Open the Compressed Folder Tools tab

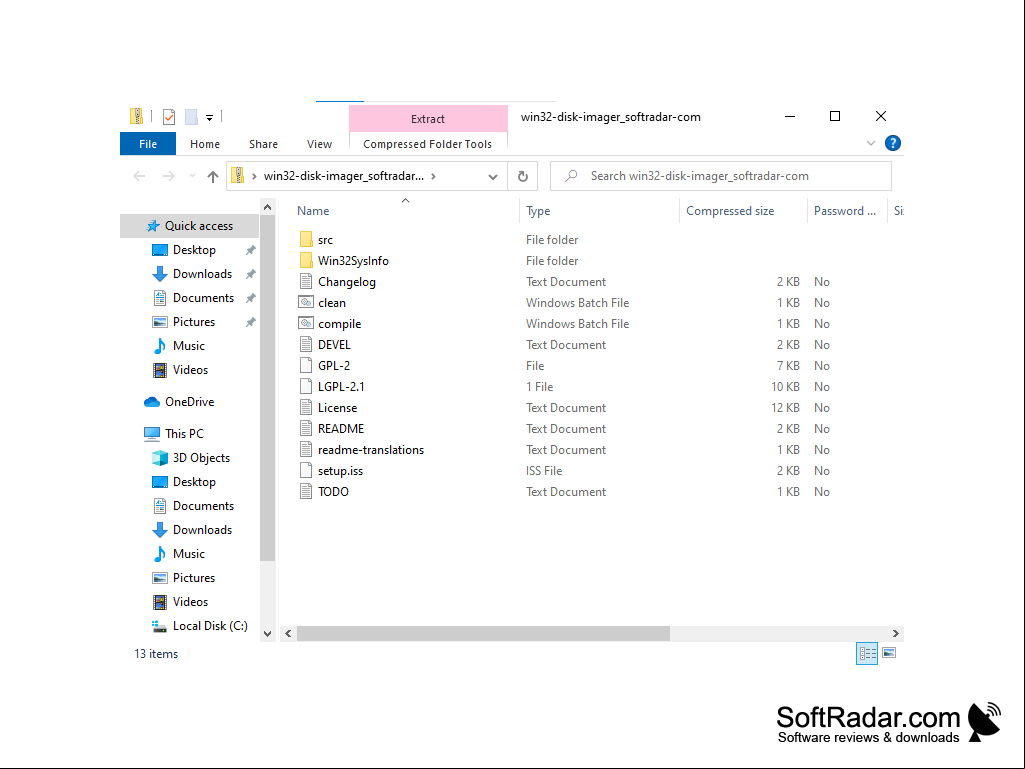tap(428, 144)
